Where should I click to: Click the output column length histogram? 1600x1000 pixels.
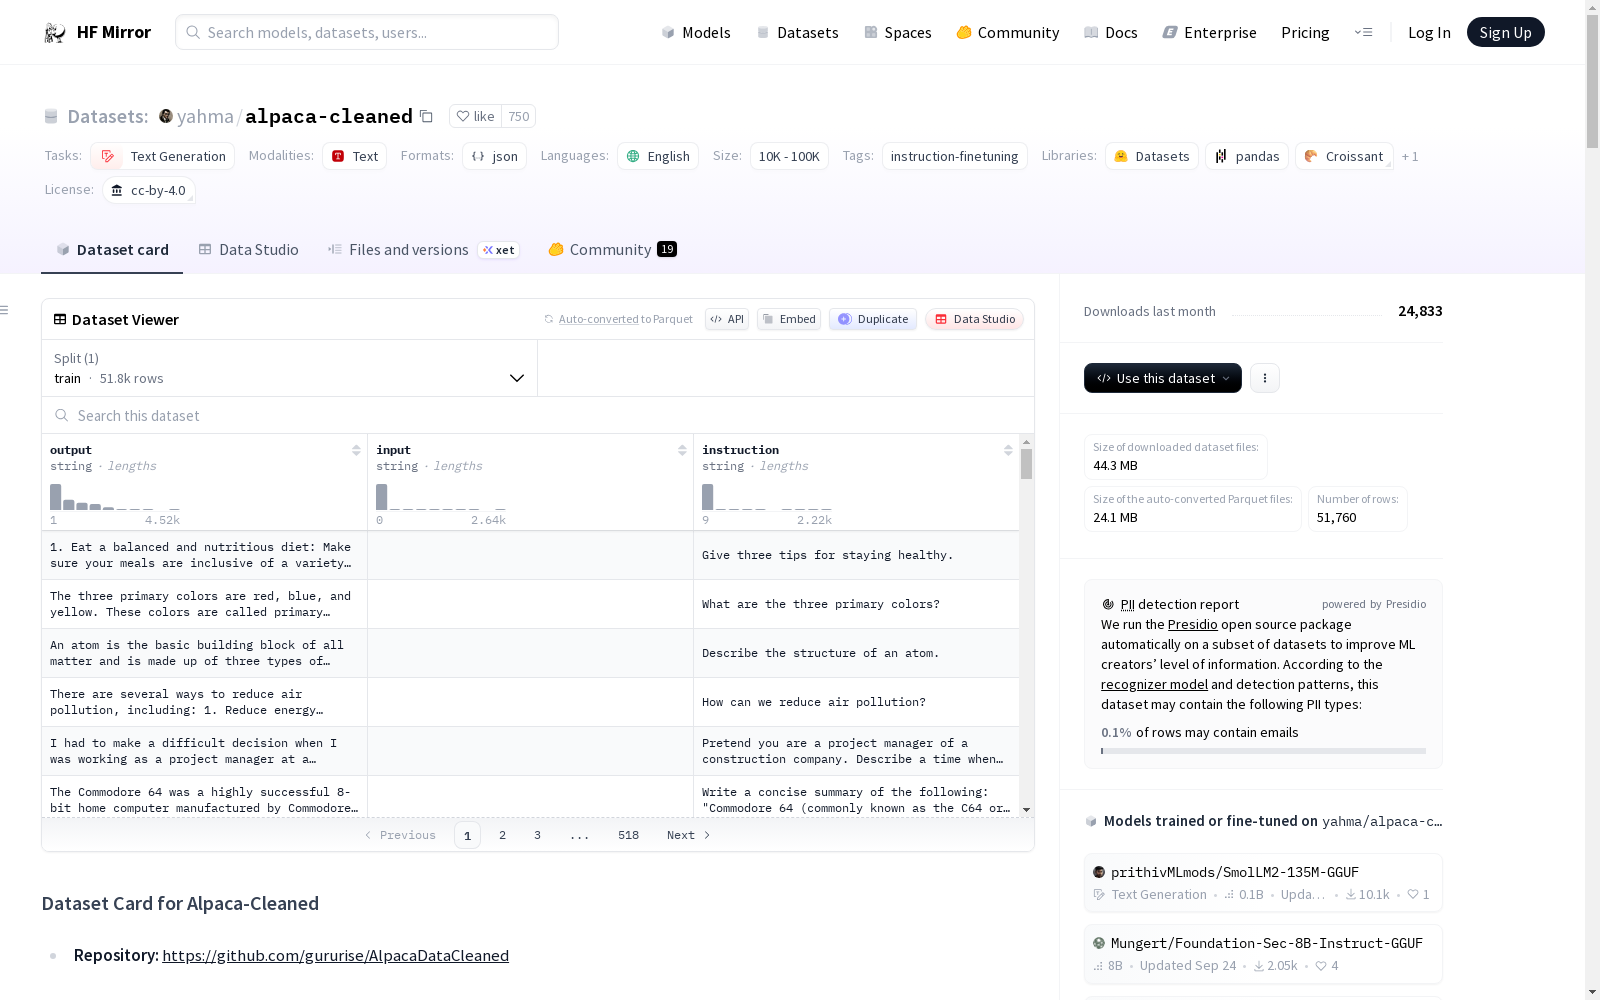pyautogui.click(x=115, y=497)
